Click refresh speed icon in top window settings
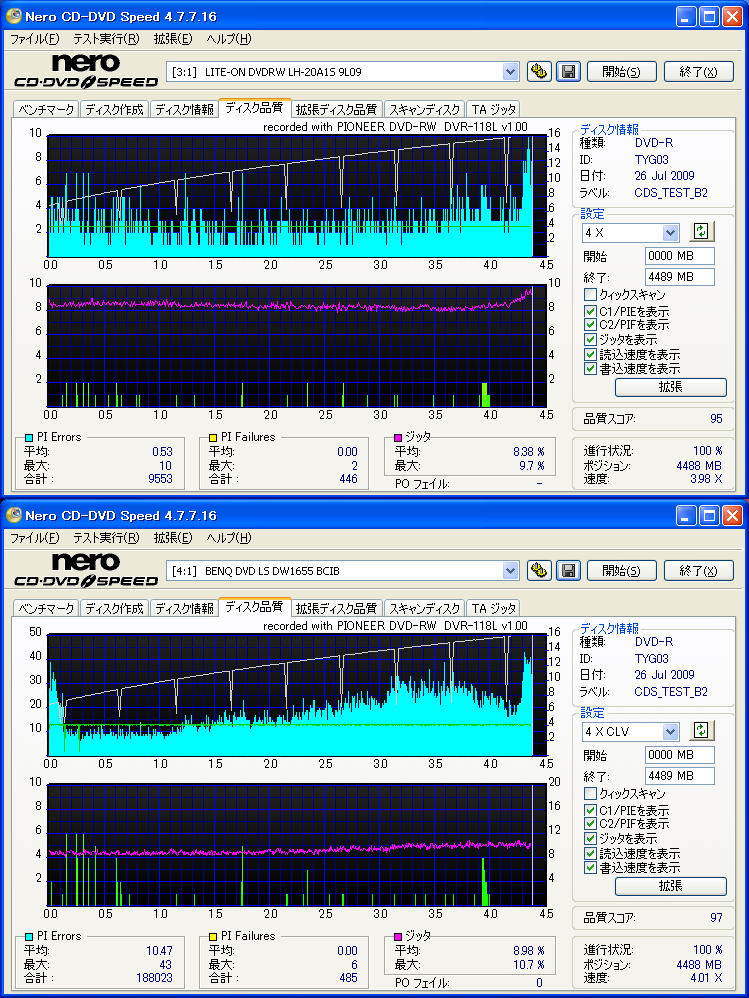The image size is (749, 998). [701, 232]
